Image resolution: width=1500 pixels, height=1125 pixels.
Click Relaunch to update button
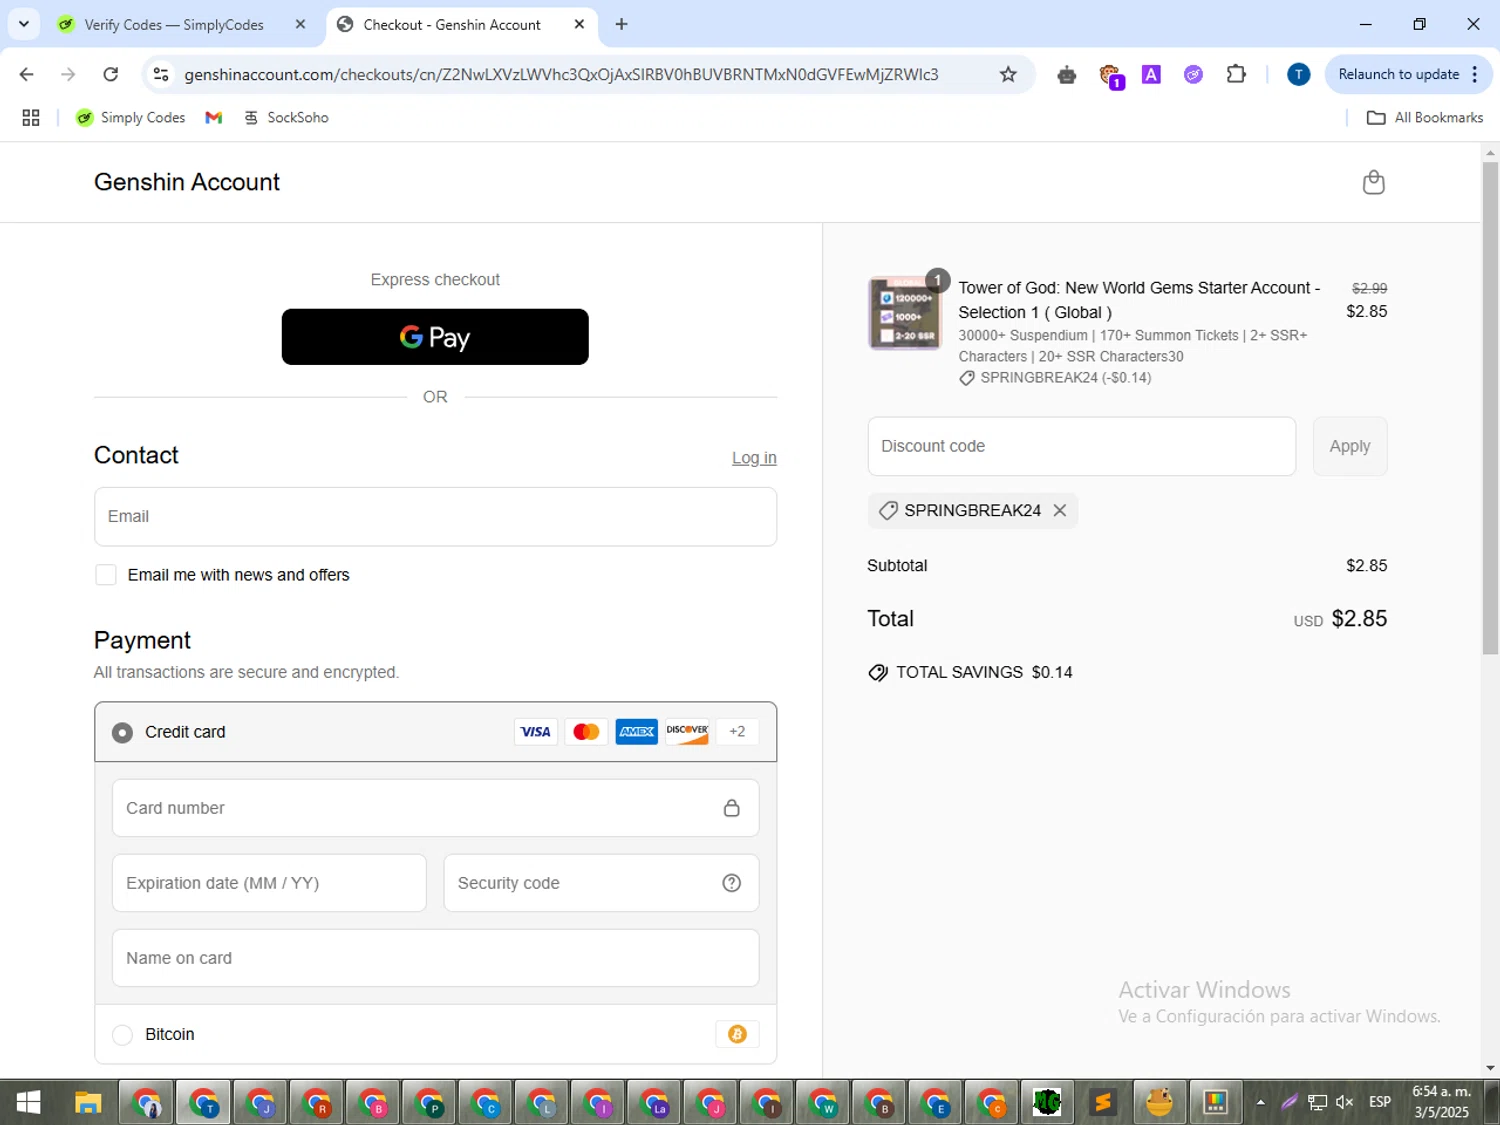tap(1398, 74)
